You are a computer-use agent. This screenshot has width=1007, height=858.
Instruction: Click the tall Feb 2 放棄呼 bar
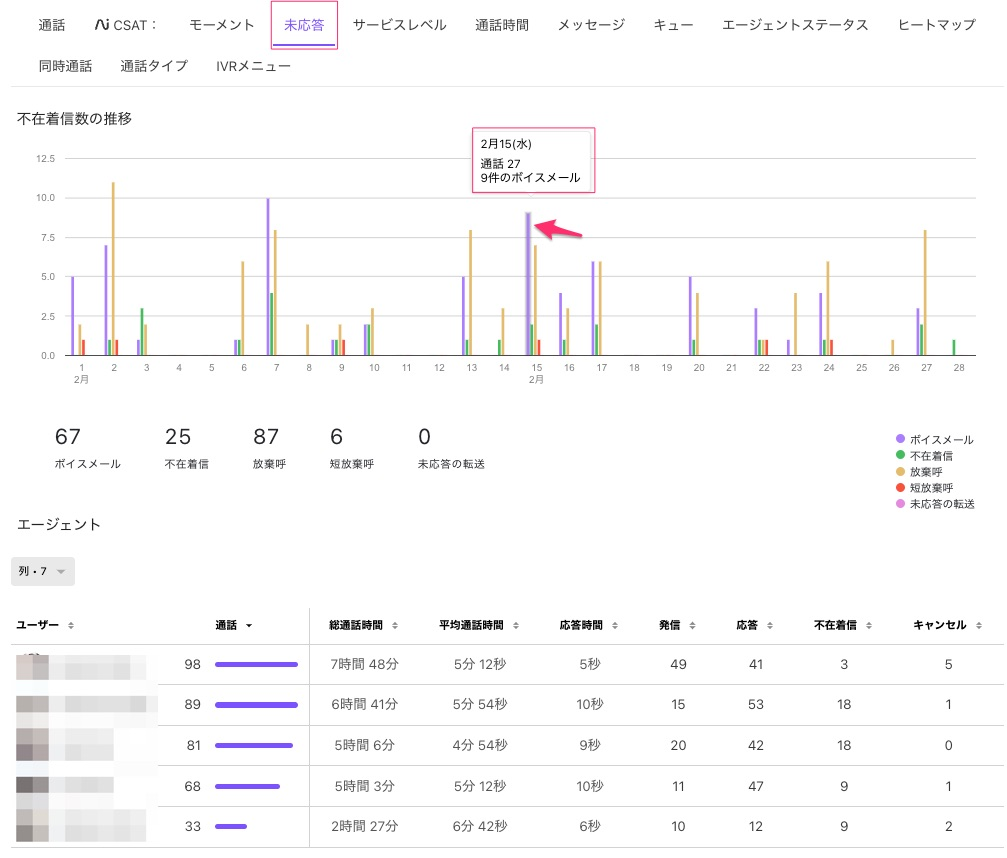click(x=113, y=268)
